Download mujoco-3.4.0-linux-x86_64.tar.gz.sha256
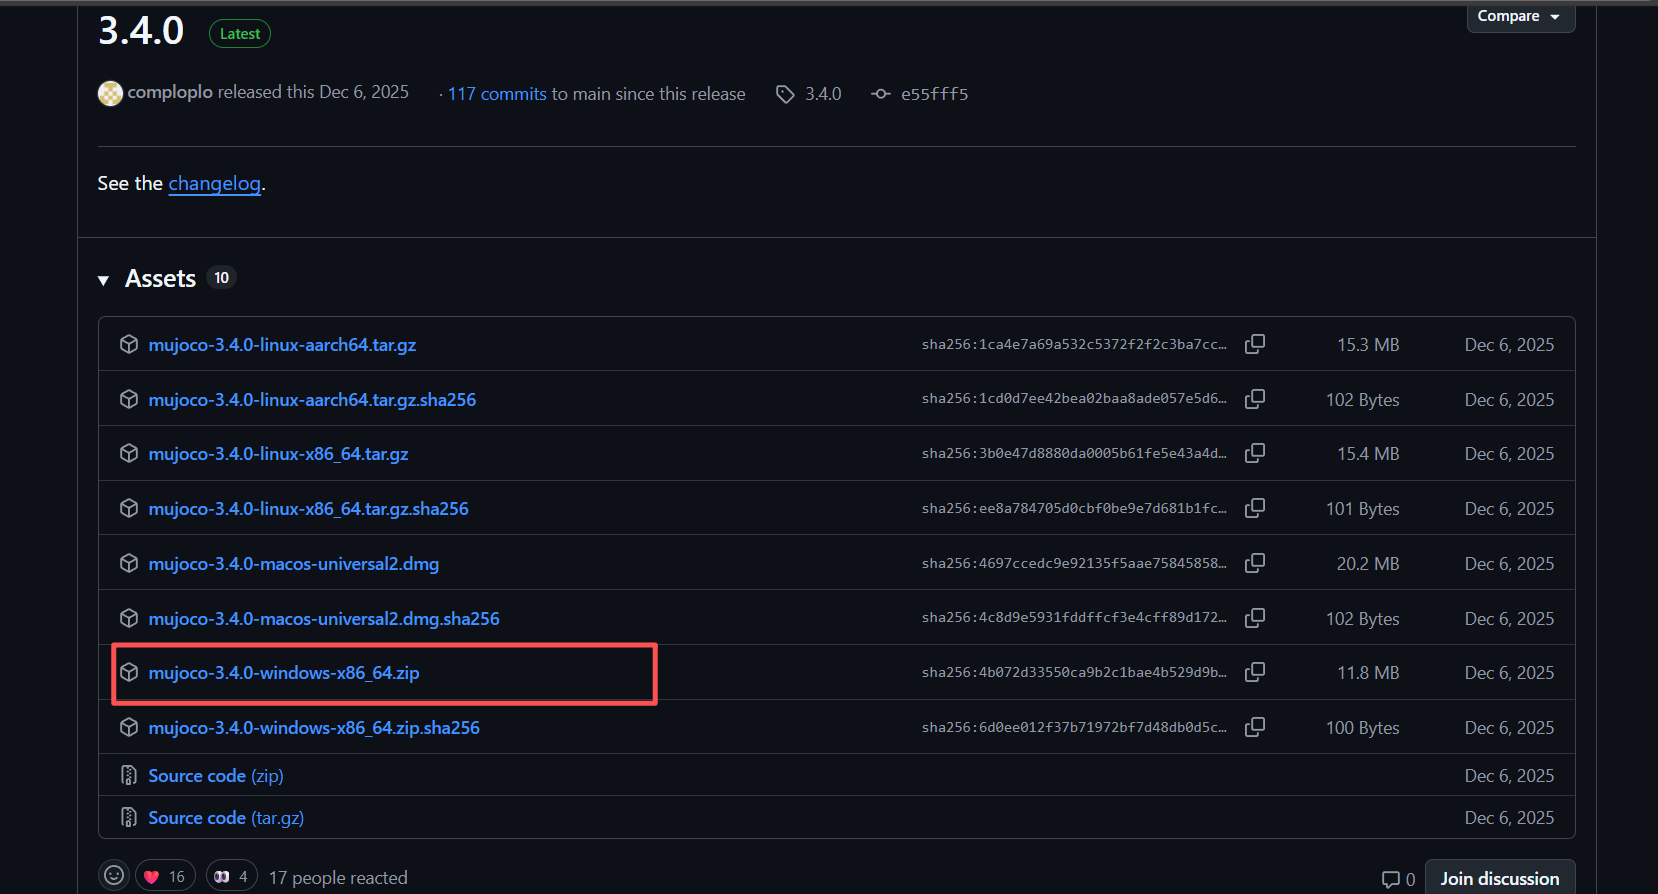The image size is (1658, 894). pyautogui.click(x=308, y=509)
